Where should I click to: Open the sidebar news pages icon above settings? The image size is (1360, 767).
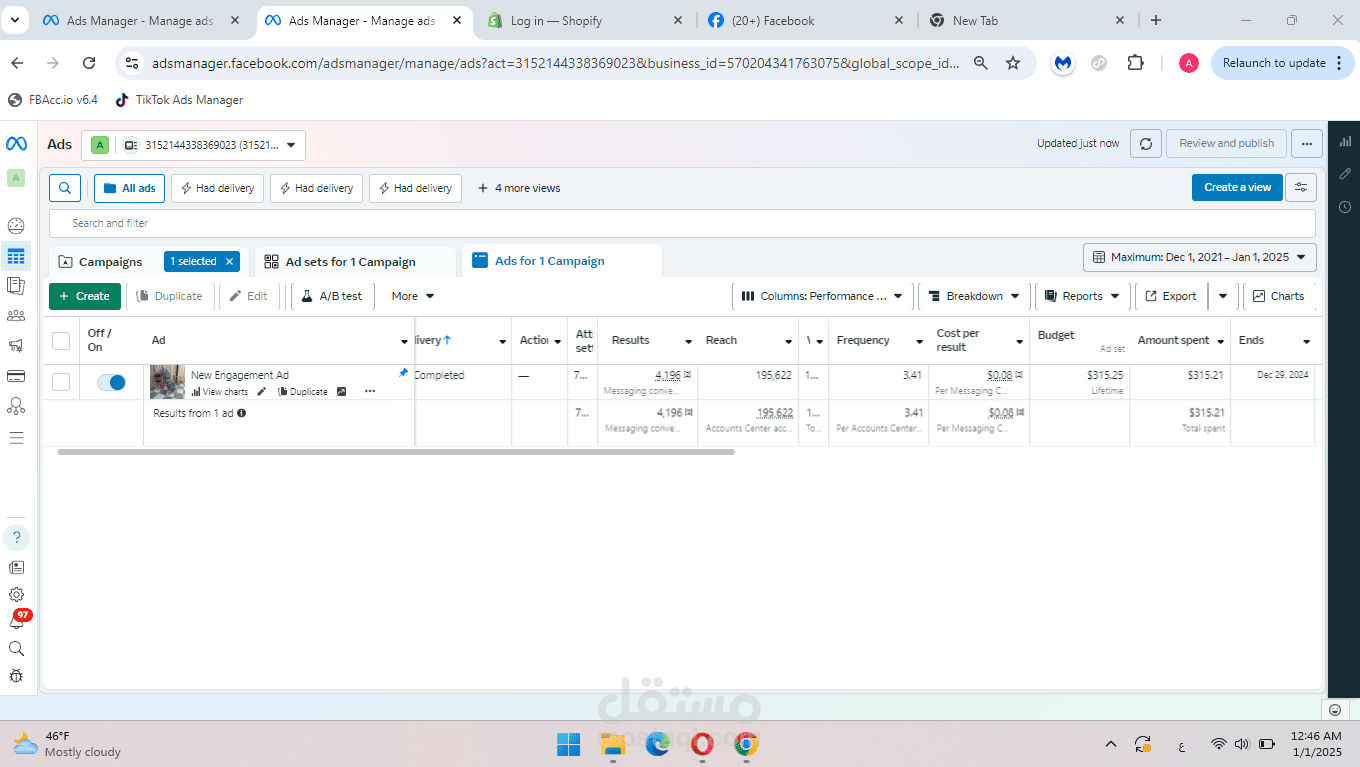(x=16, y=567)
